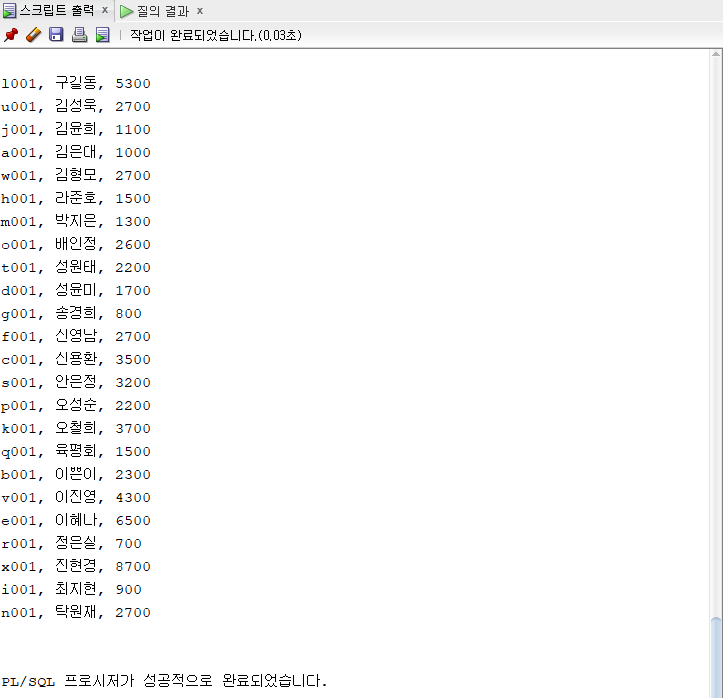Click the output row v001, 이진영, 4300
723x698 pixels.
click(76, 498)
